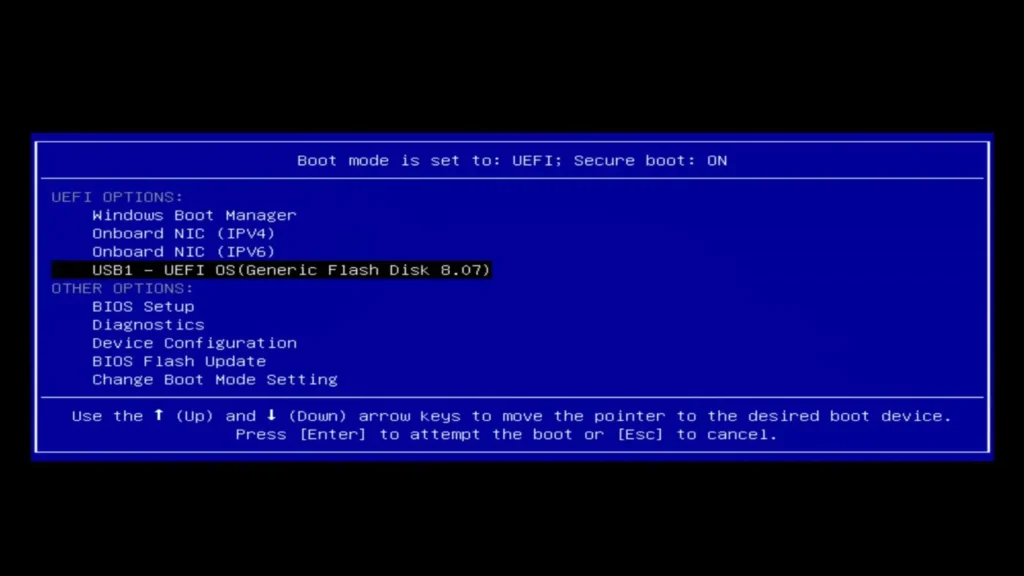
Task: Click the UEFI OPTIONS section header
Action: pyautogui.click(x=118, y=197)
